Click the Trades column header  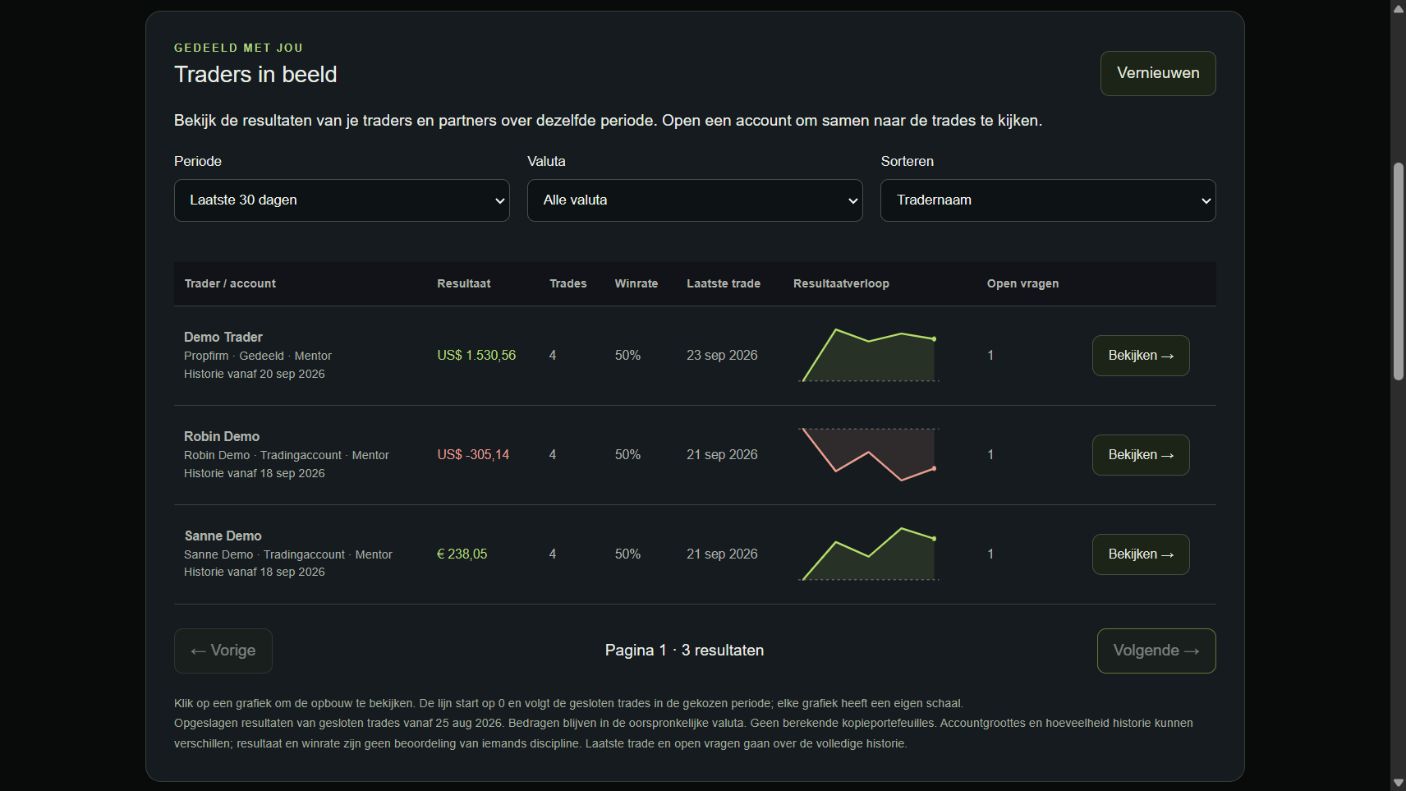[x=568, y=284]
